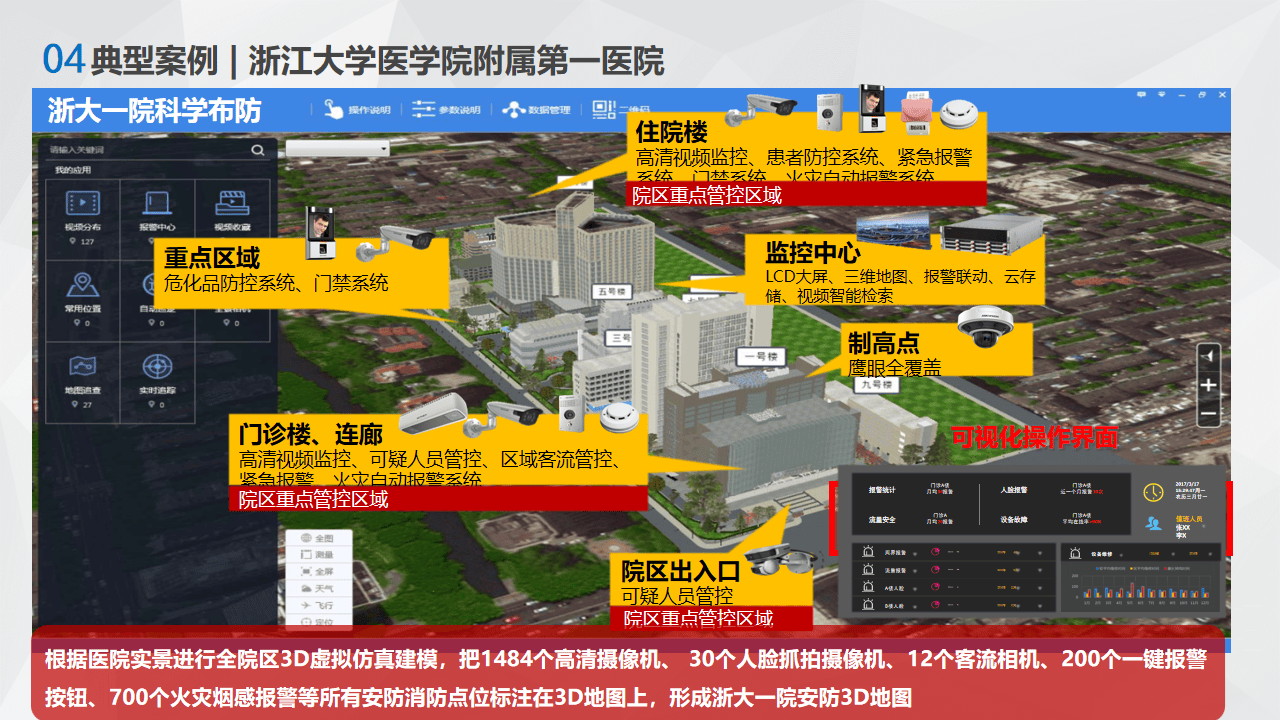Click the 参数说明 toolbar label
Image resolution: width=1280 pixels, height=720 pixels.
point(460,110)
